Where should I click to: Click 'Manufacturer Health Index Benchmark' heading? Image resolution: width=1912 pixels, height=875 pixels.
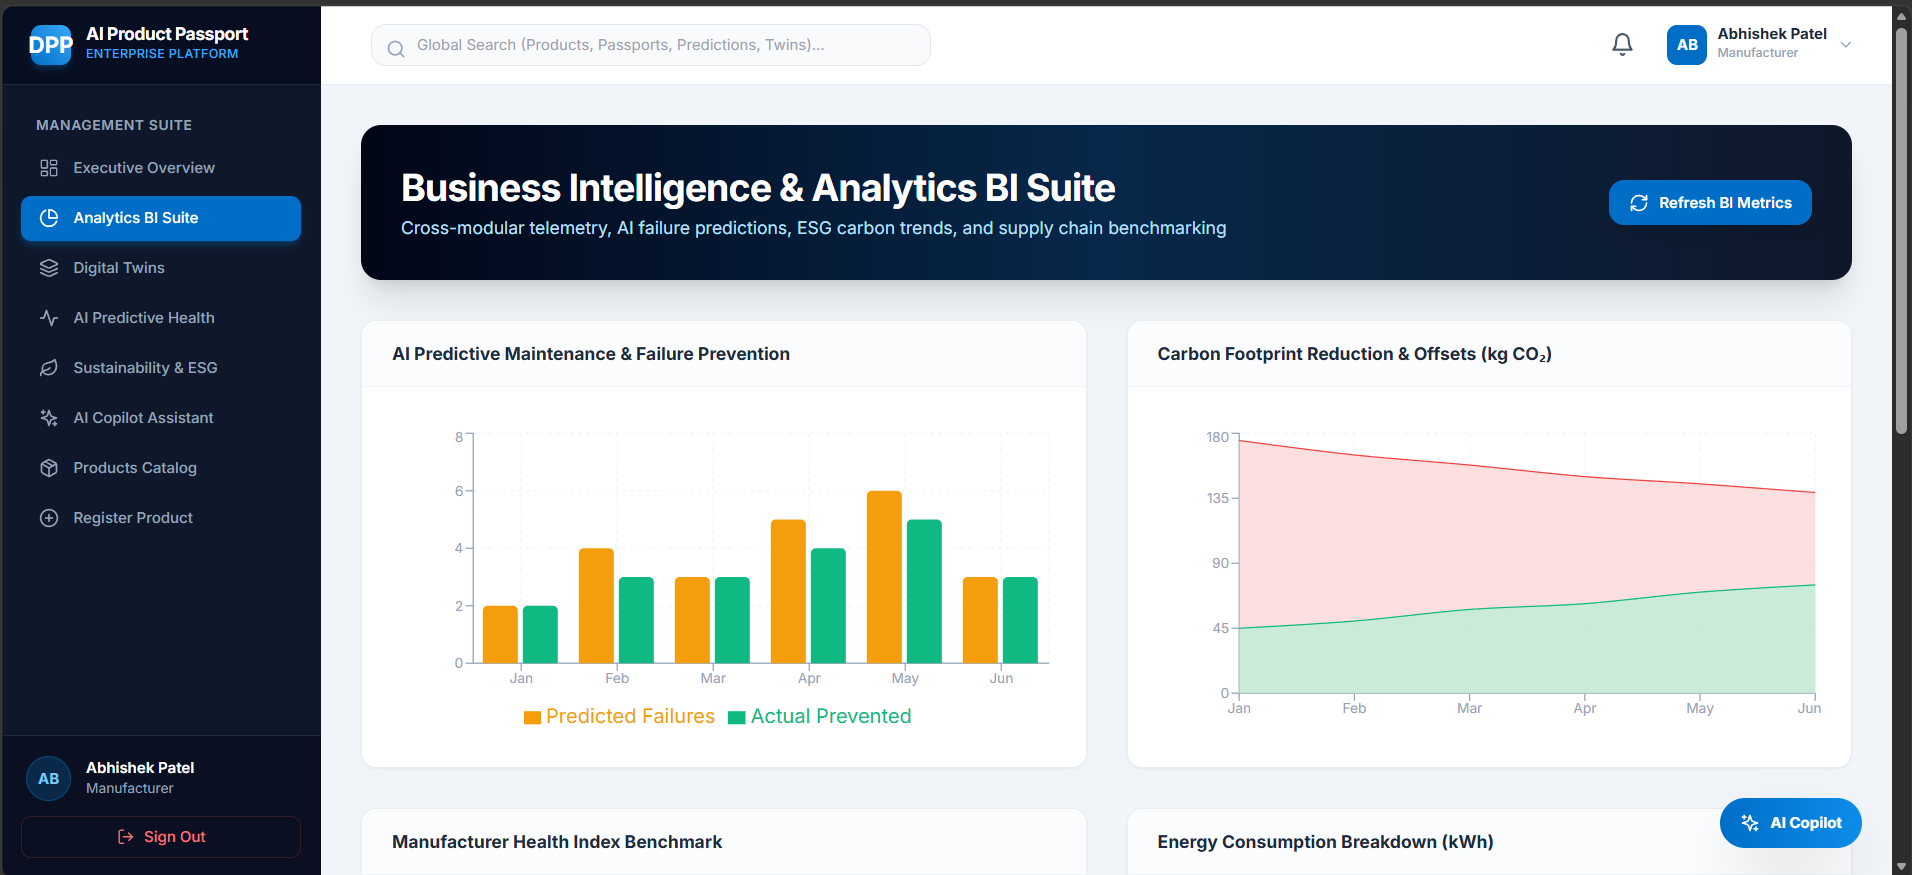tap(557, 842)
